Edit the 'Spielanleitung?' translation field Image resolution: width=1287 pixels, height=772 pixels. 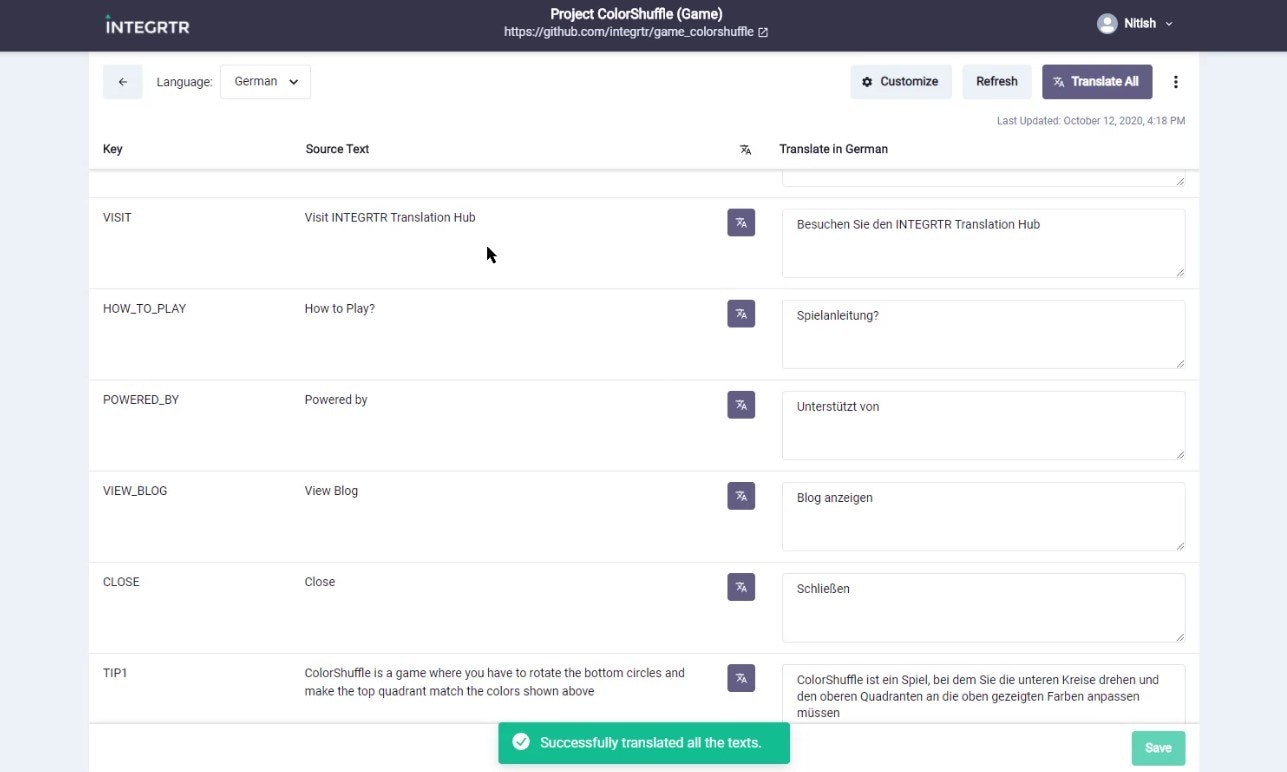[x=983, y=334]
